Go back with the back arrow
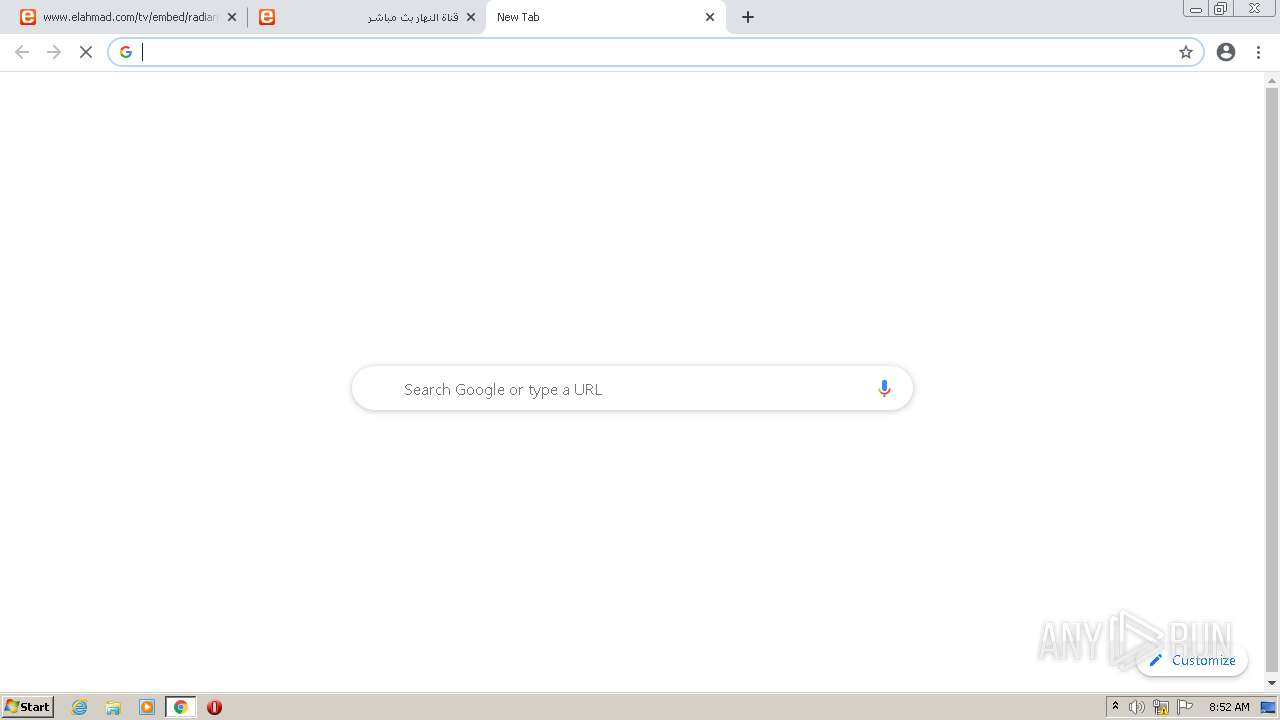The height and width of the screenshot is (720, 1280). click(x=22, y=52)
